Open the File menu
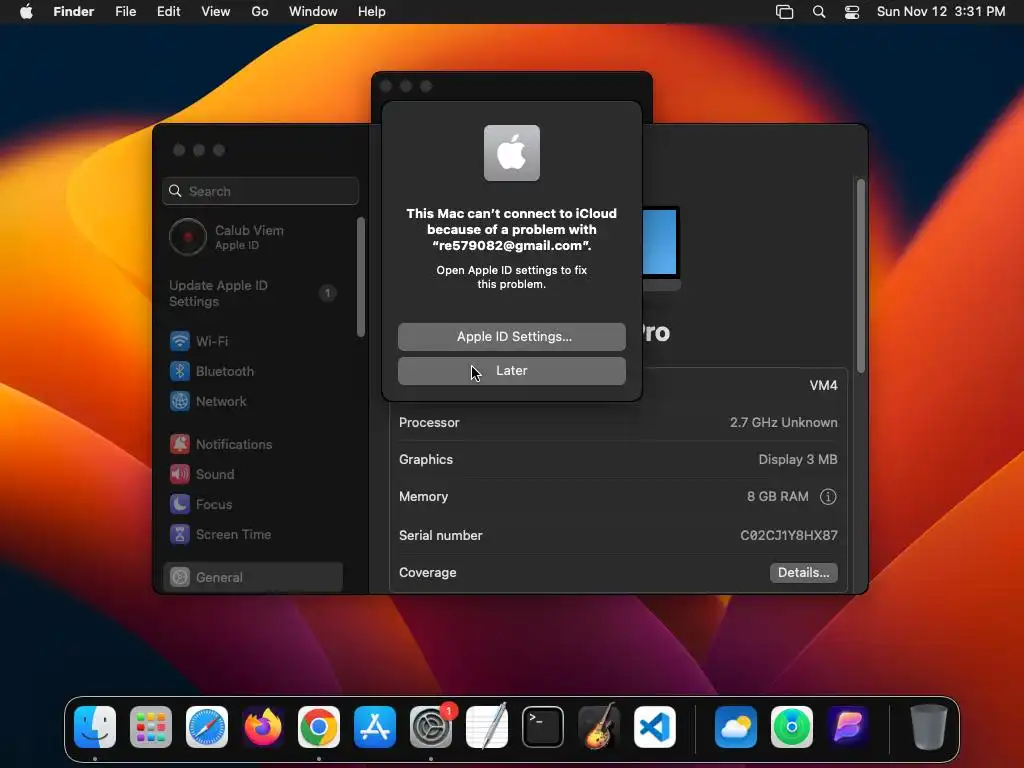Viewport: 1024px width, 768px height. pyautogui.click(x=125, y=12)
